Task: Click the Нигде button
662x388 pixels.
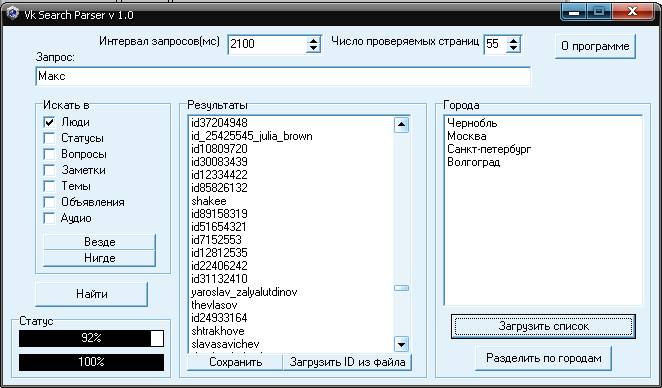Action: (x=100, y=258)
